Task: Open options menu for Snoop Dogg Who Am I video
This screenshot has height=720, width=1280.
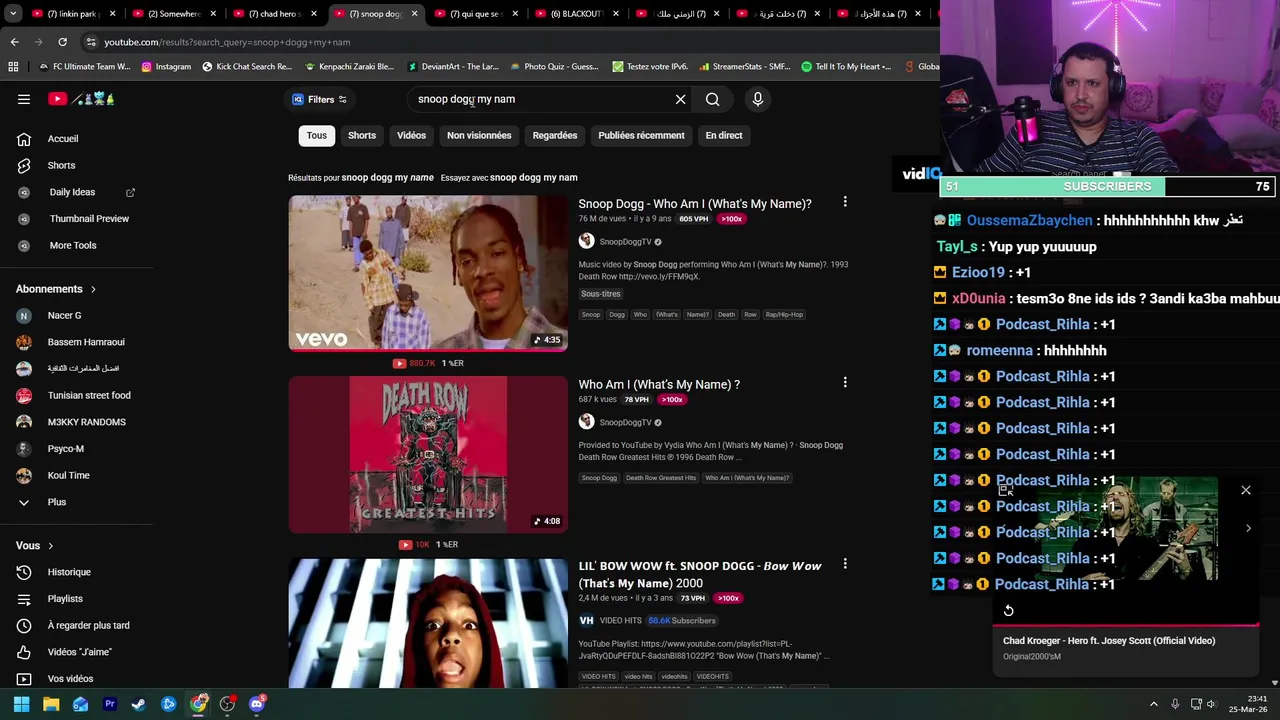Action: click(845, 202)
